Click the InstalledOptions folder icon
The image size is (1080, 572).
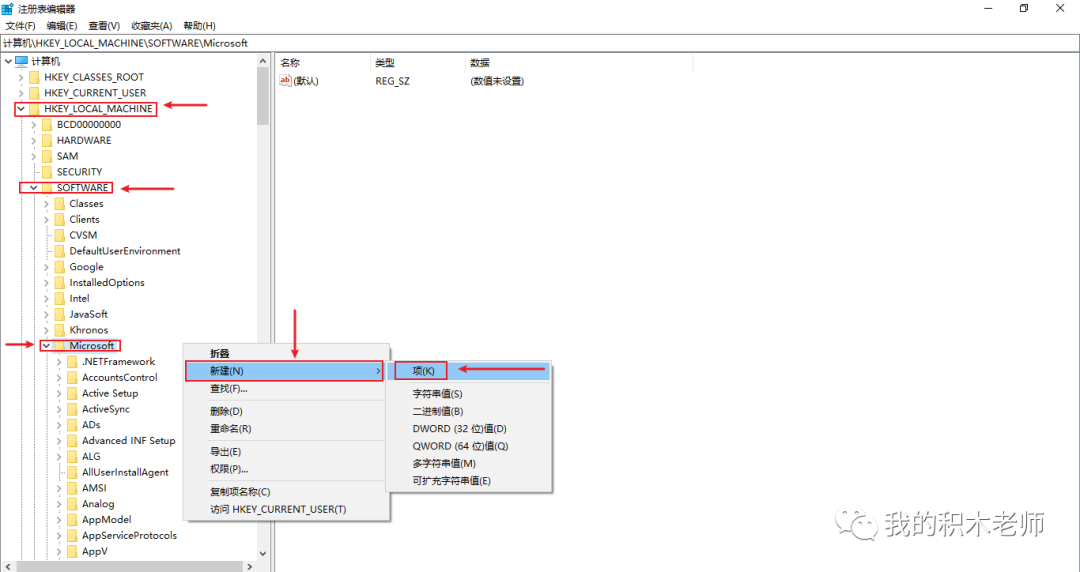coord(59,283)
